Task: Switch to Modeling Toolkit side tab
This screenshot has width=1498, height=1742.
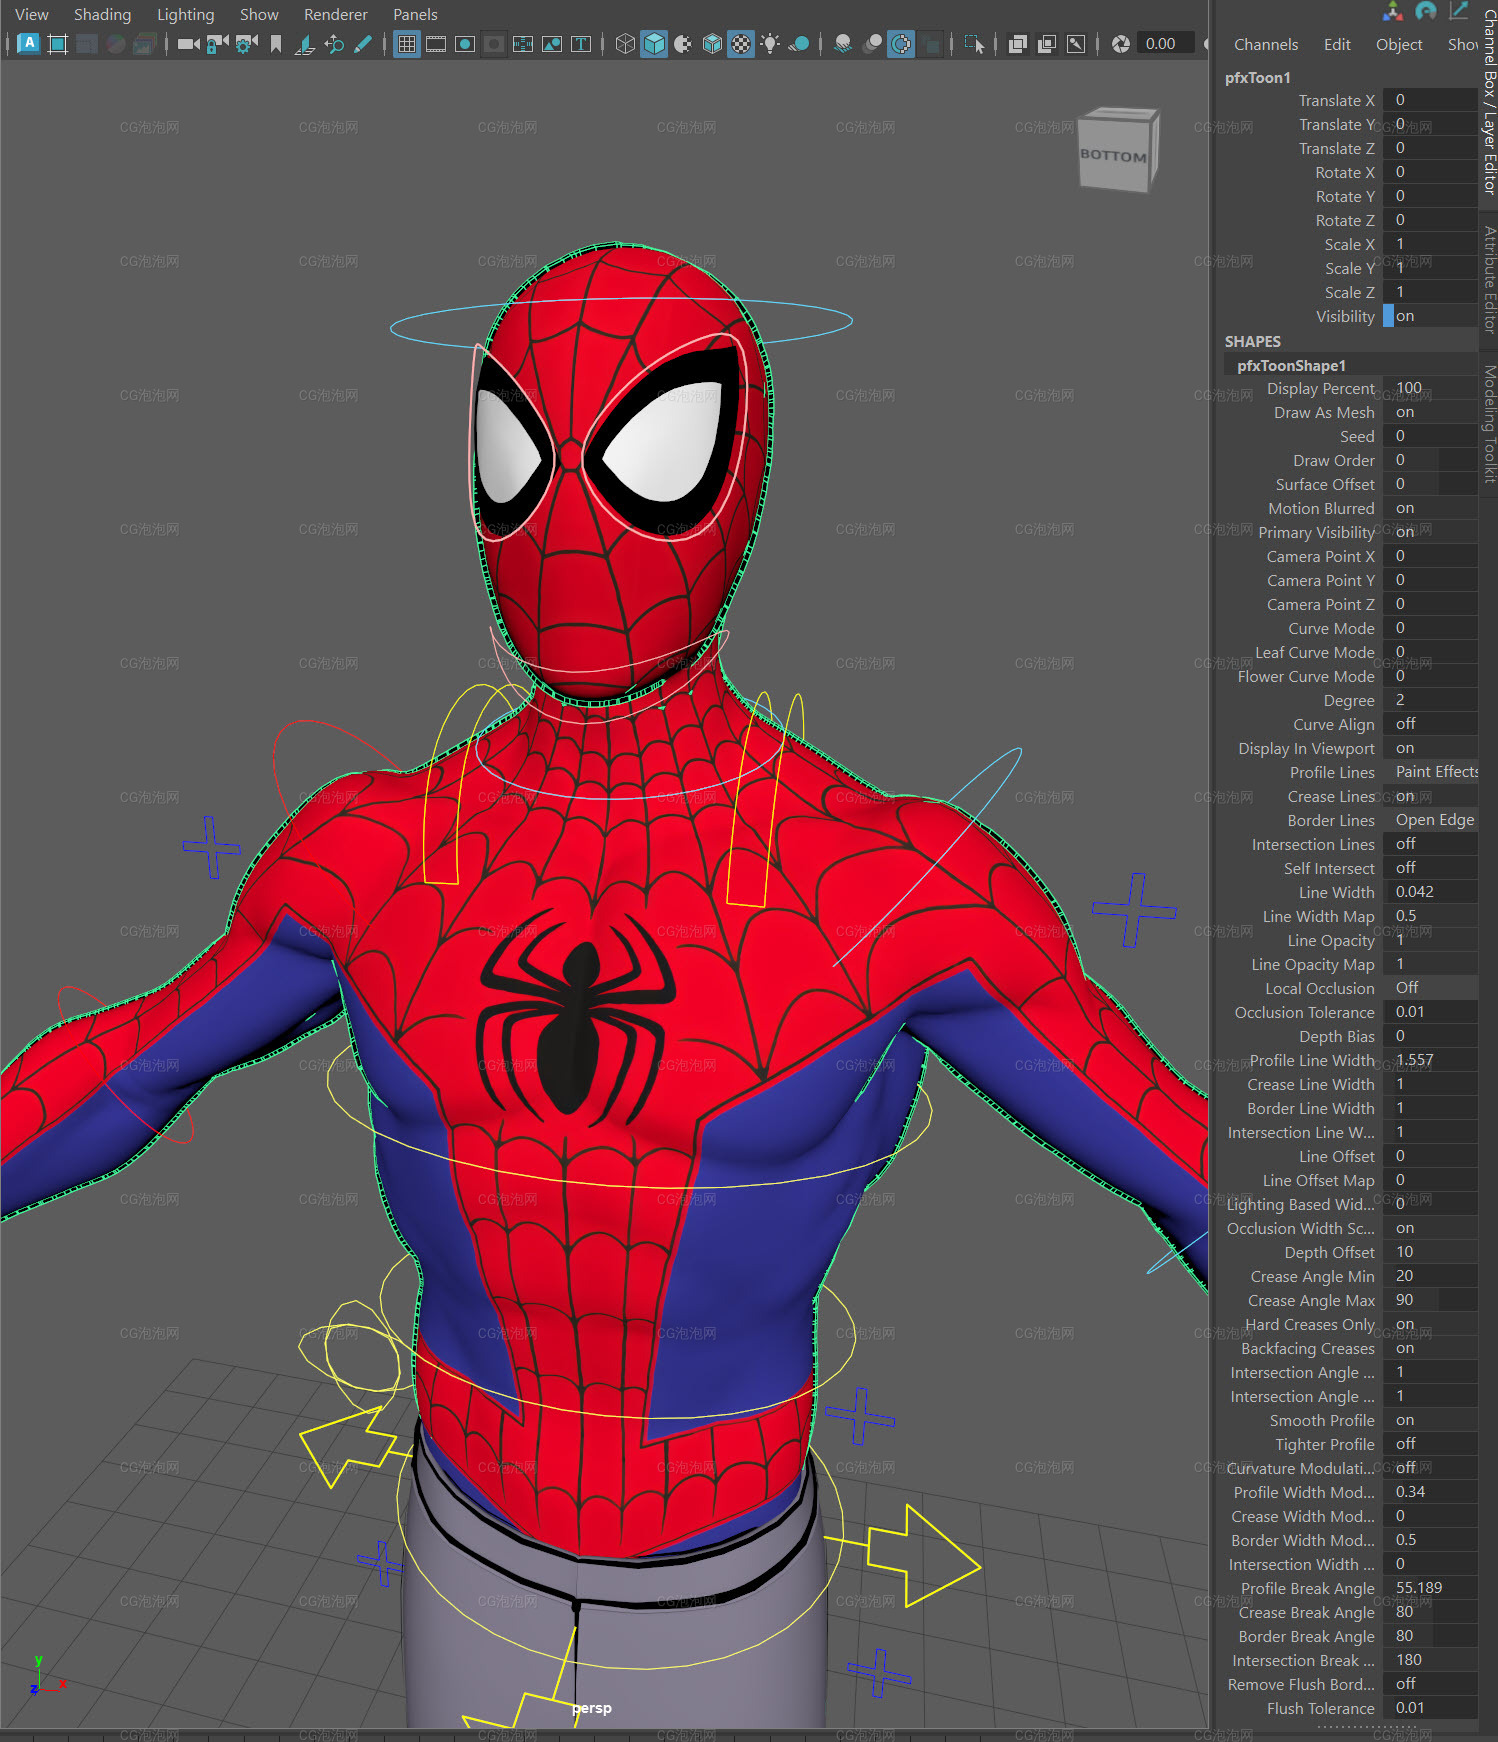Action: pyautogui.click(x=1489, y=424)
